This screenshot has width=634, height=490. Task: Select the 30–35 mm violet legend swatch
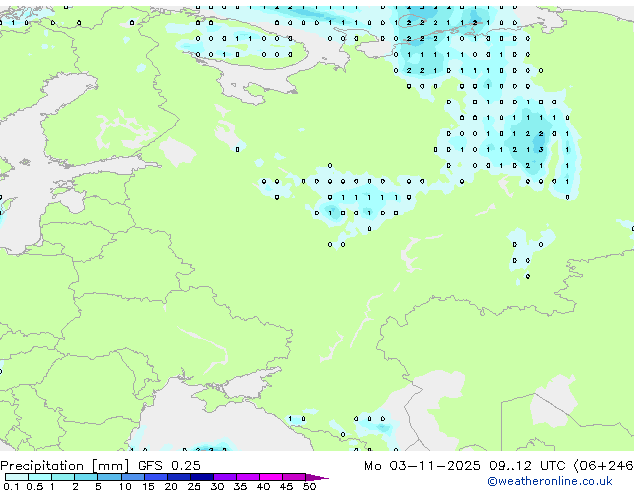pos(224,477)
